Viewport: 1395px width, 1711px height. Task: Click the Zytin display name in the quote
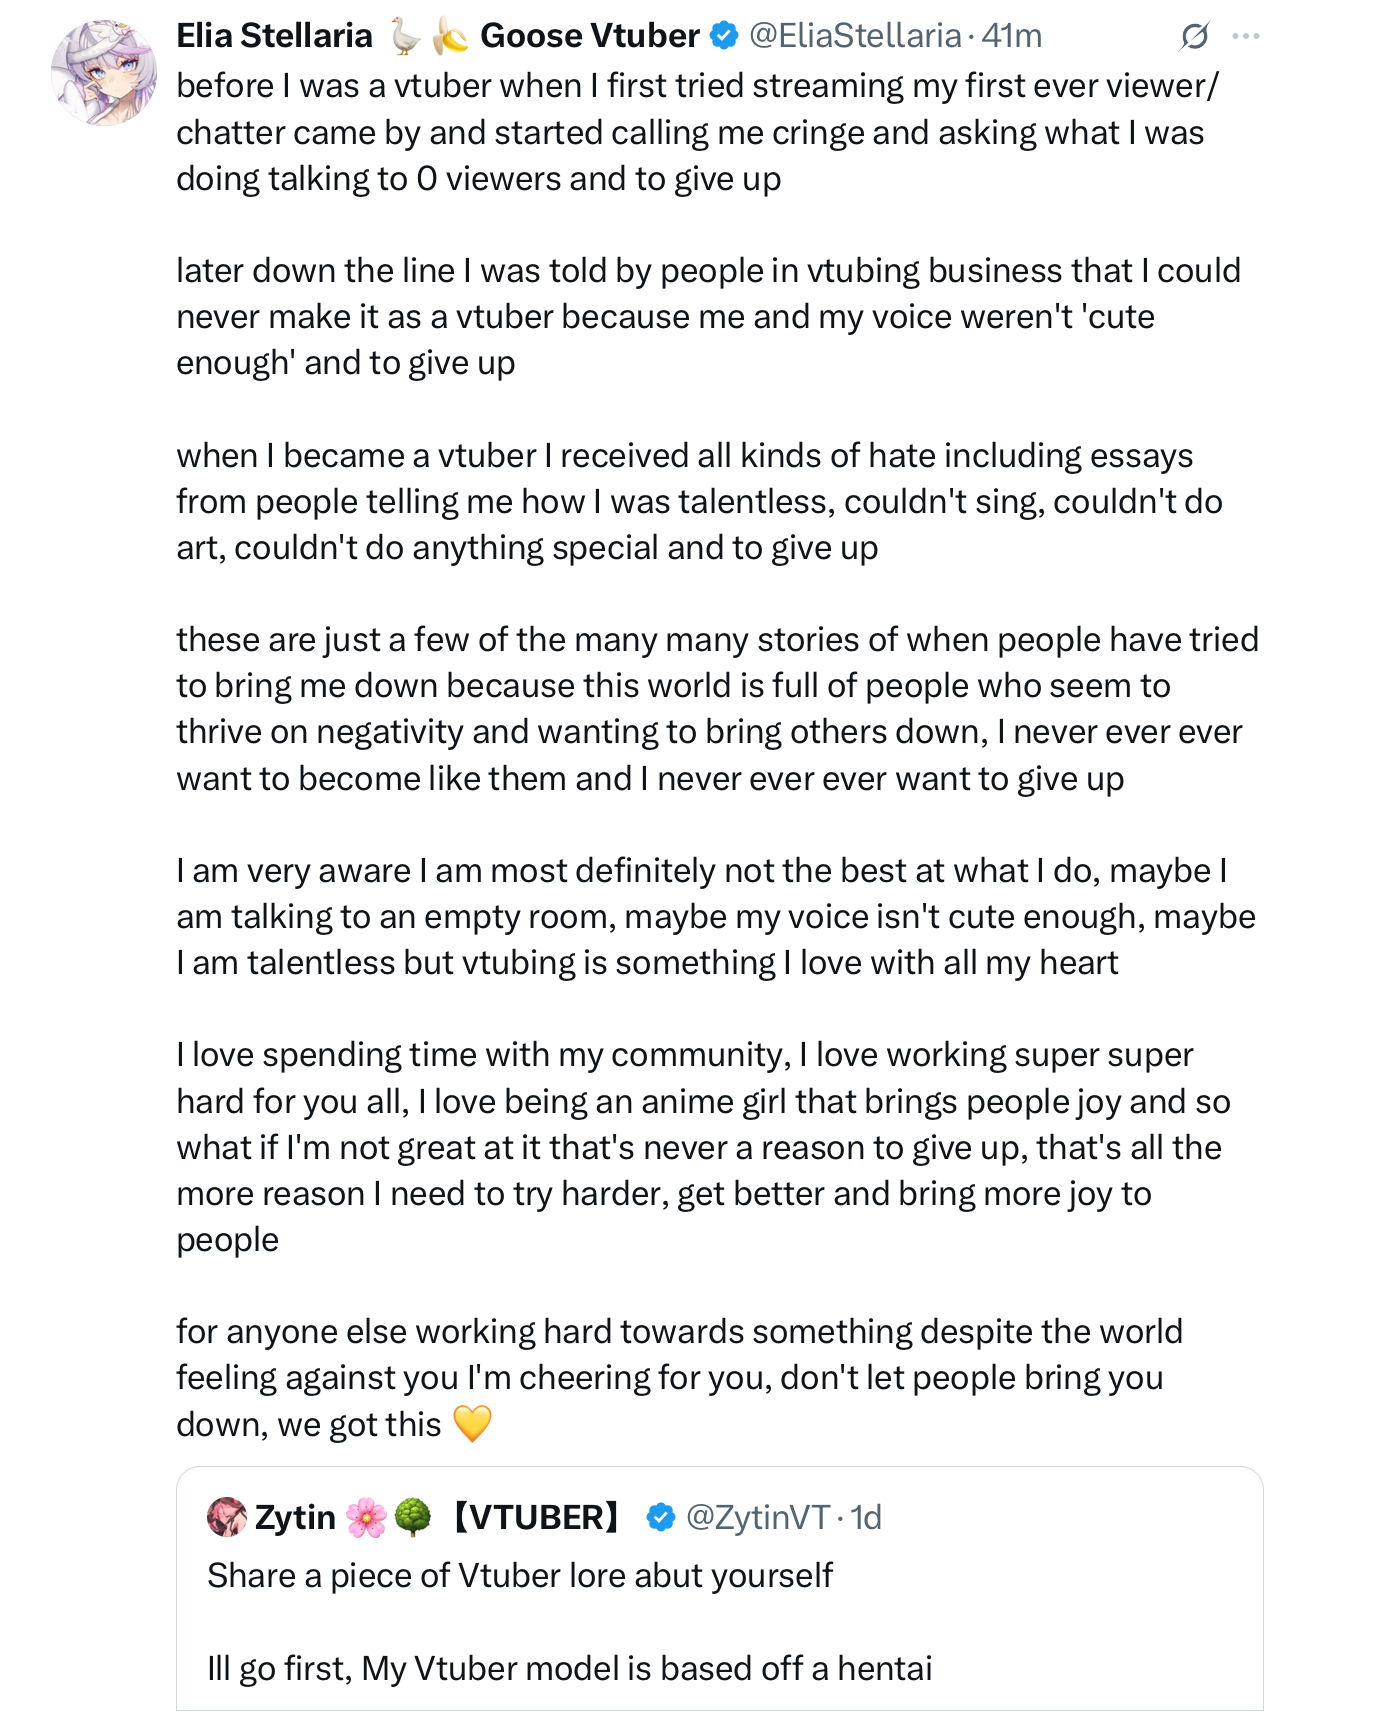tap(295, 1517)
